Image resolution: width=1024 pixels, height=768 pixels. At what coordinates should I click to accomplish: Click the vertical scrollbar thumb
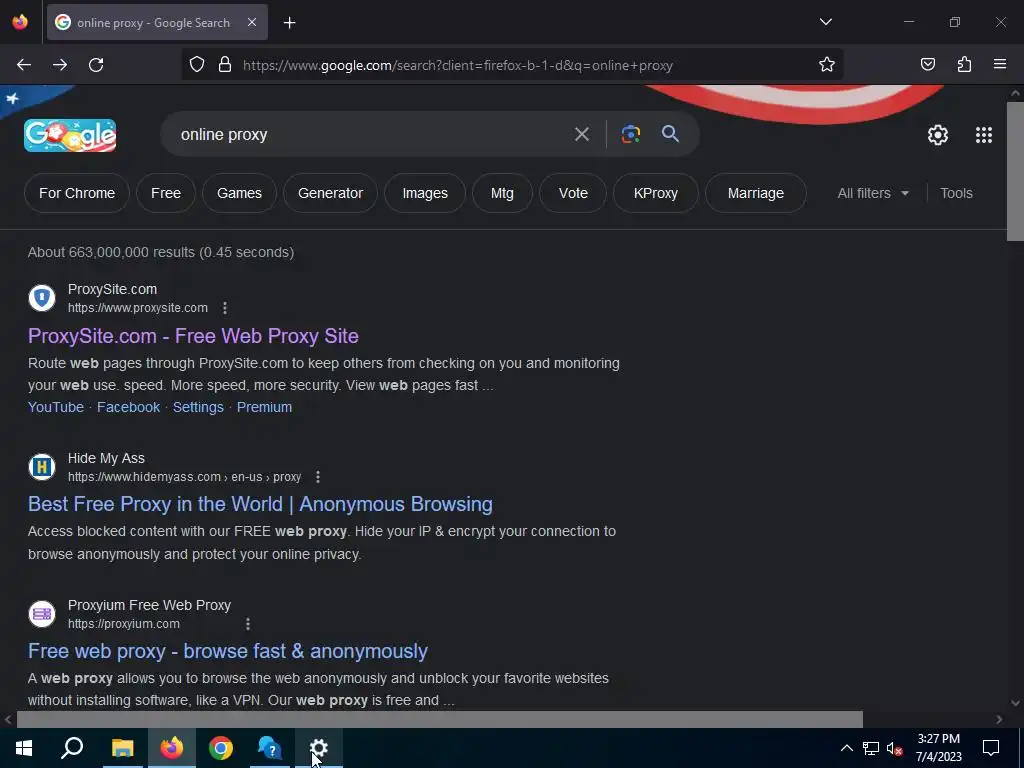(x=1015, y=171)
